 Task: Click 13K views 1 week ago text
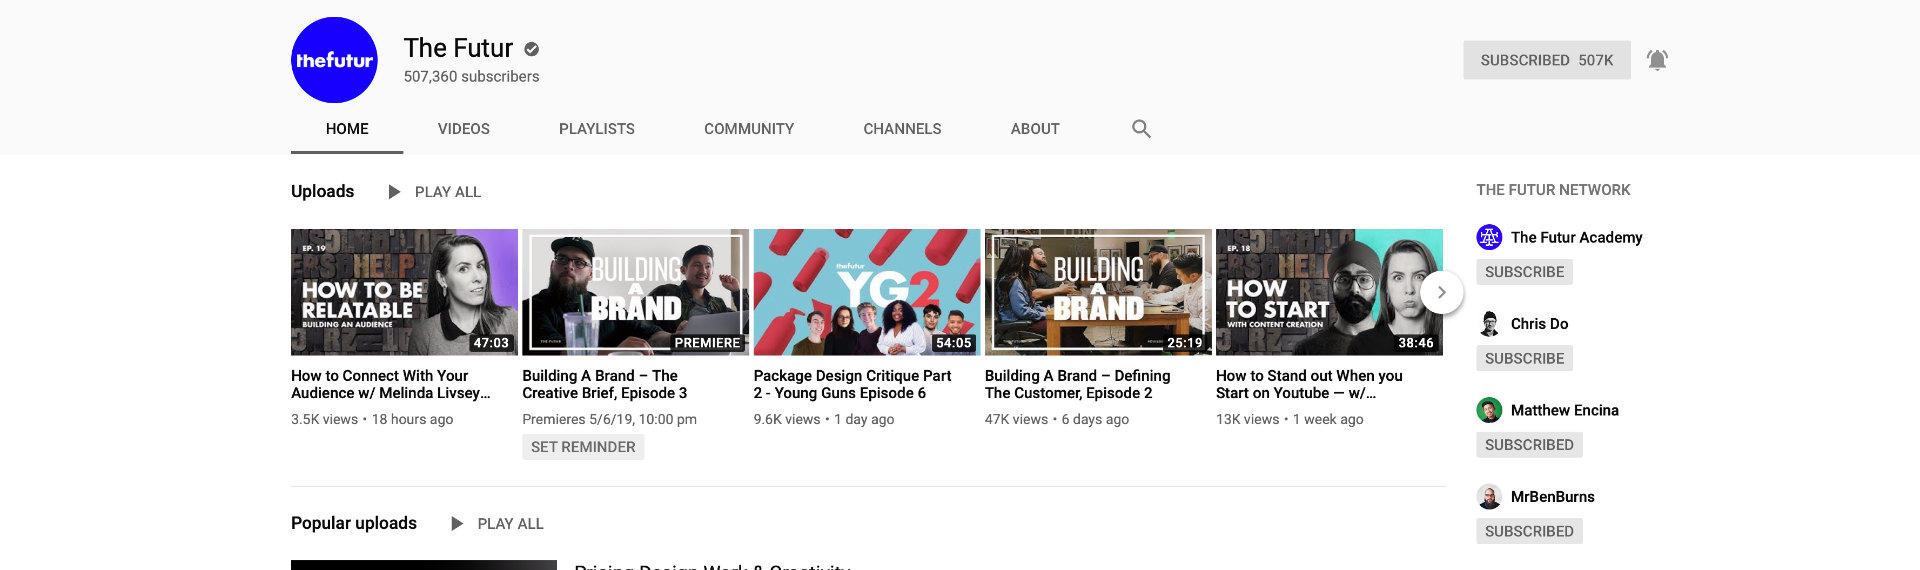coord(1290,420)
